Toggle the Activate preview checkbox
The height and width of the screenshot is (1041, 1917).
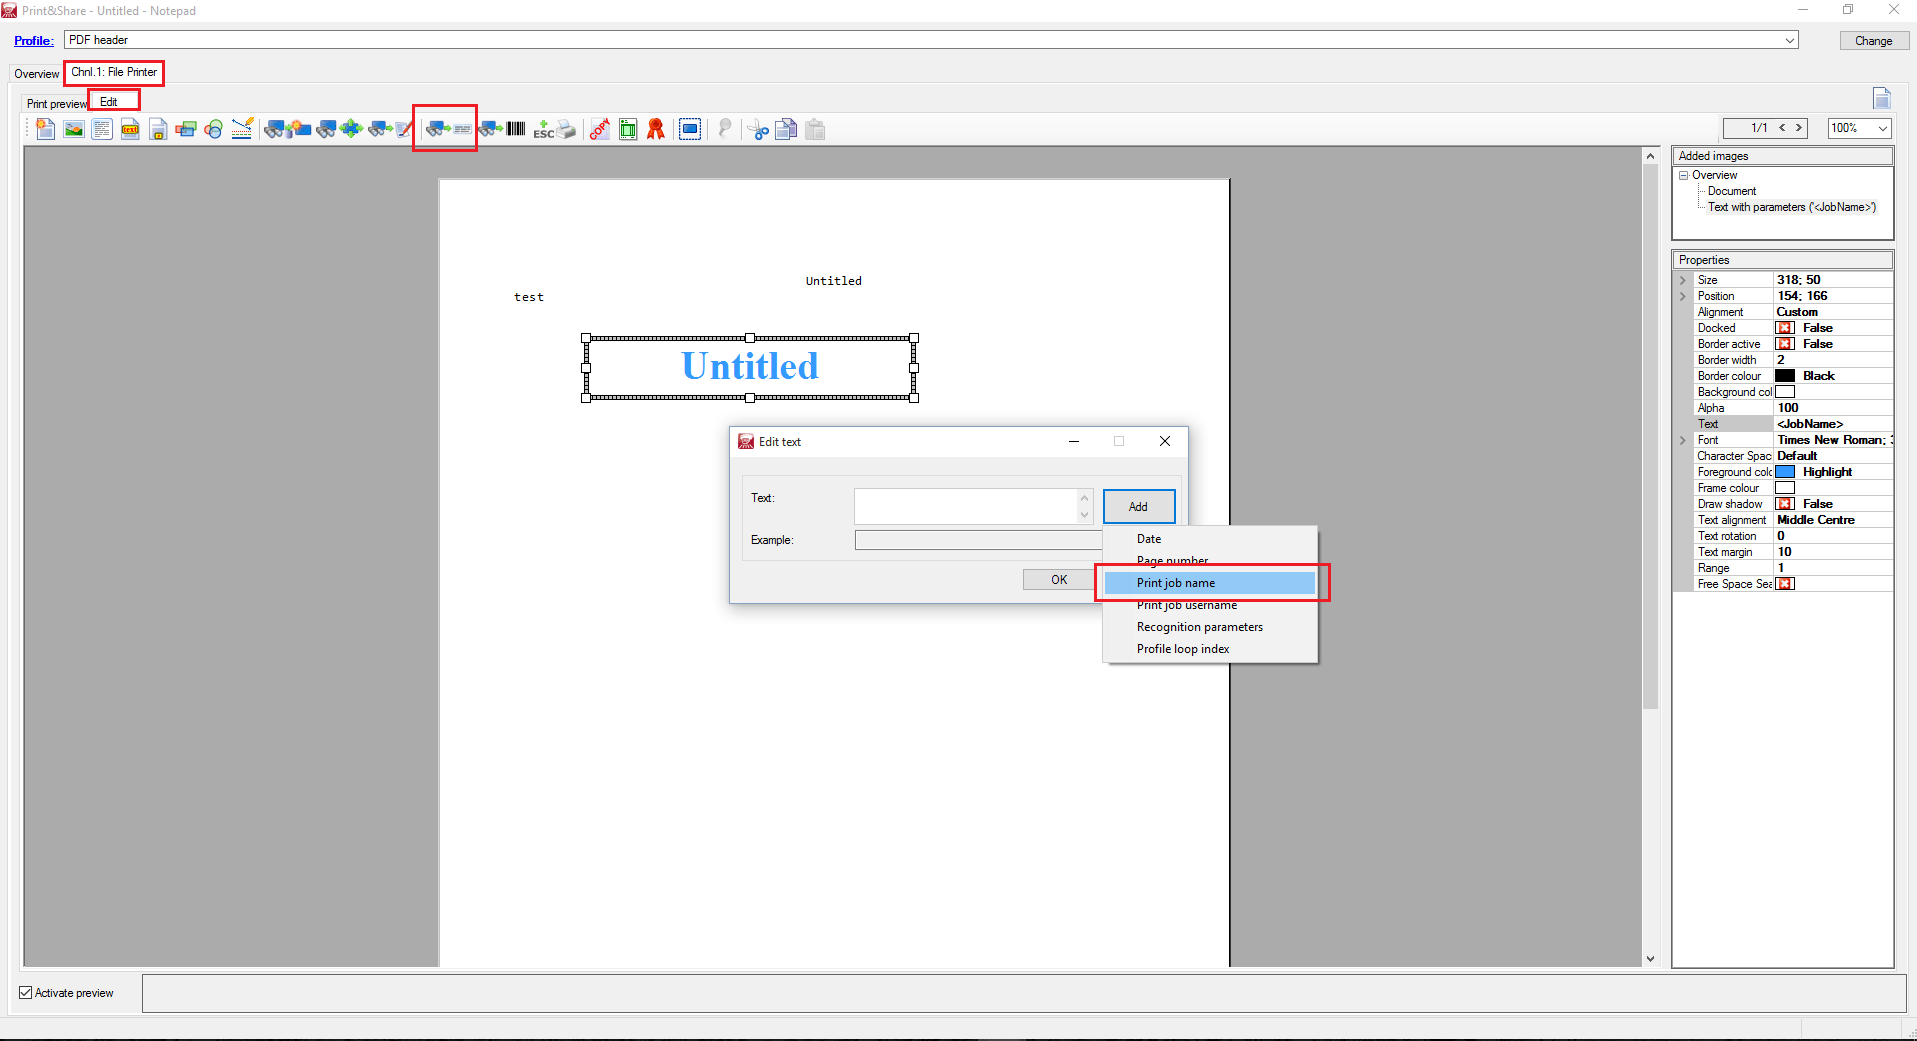tap(26, 992)
